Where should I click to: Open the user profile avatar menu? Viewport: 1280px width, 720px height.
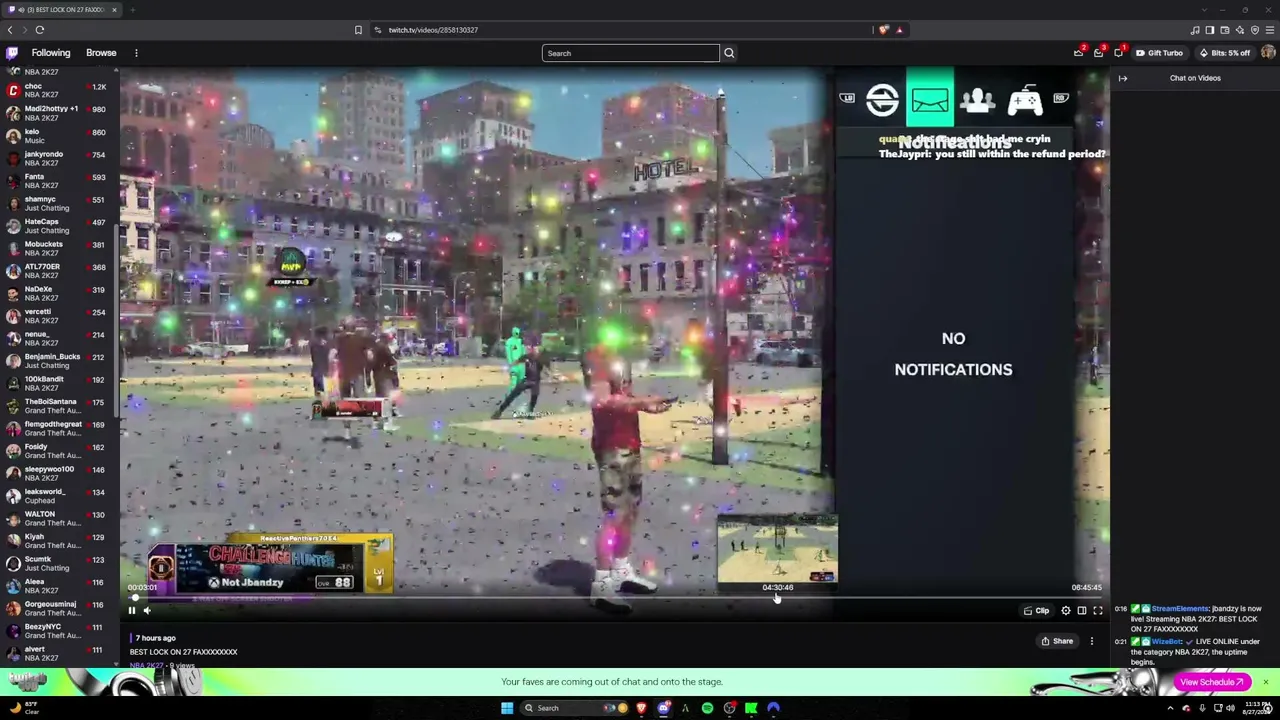[x=1268, y=53]
